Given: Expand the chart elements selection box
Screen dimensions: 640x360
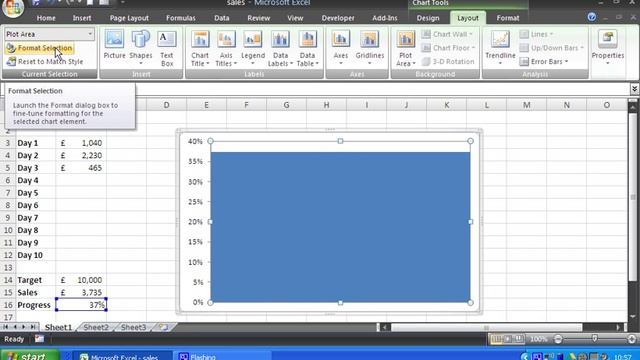Looking at the screenshot, I should [90, 34].
